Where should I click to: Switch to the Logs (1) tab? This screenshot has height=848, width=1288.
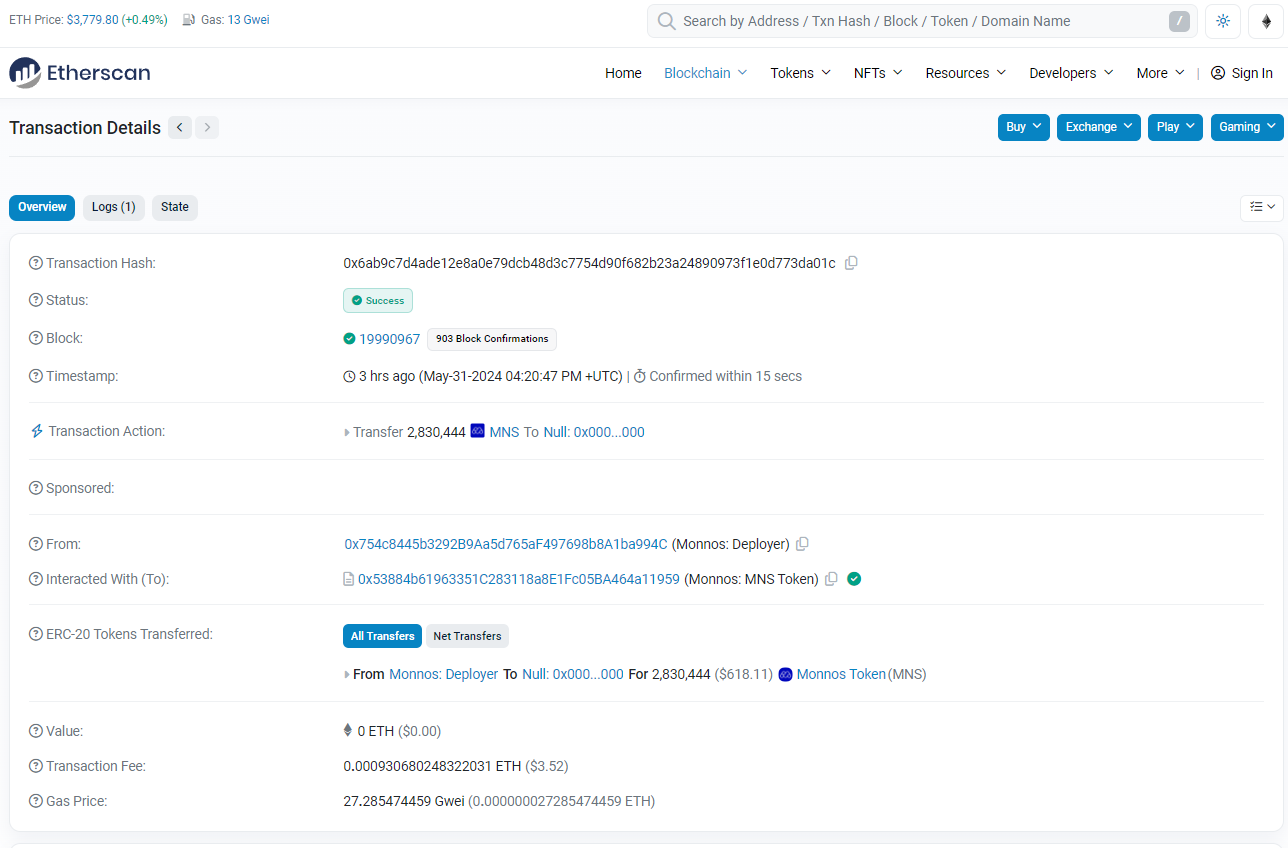pyautogui.click(x=114, y=207)
